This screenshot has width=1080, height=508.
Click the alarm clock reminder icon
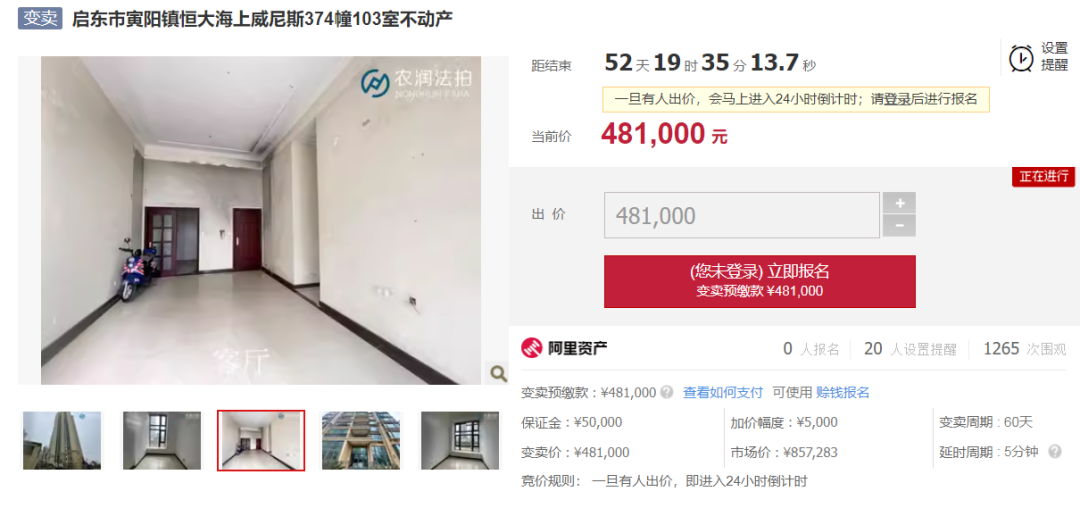pos(1021,58)
